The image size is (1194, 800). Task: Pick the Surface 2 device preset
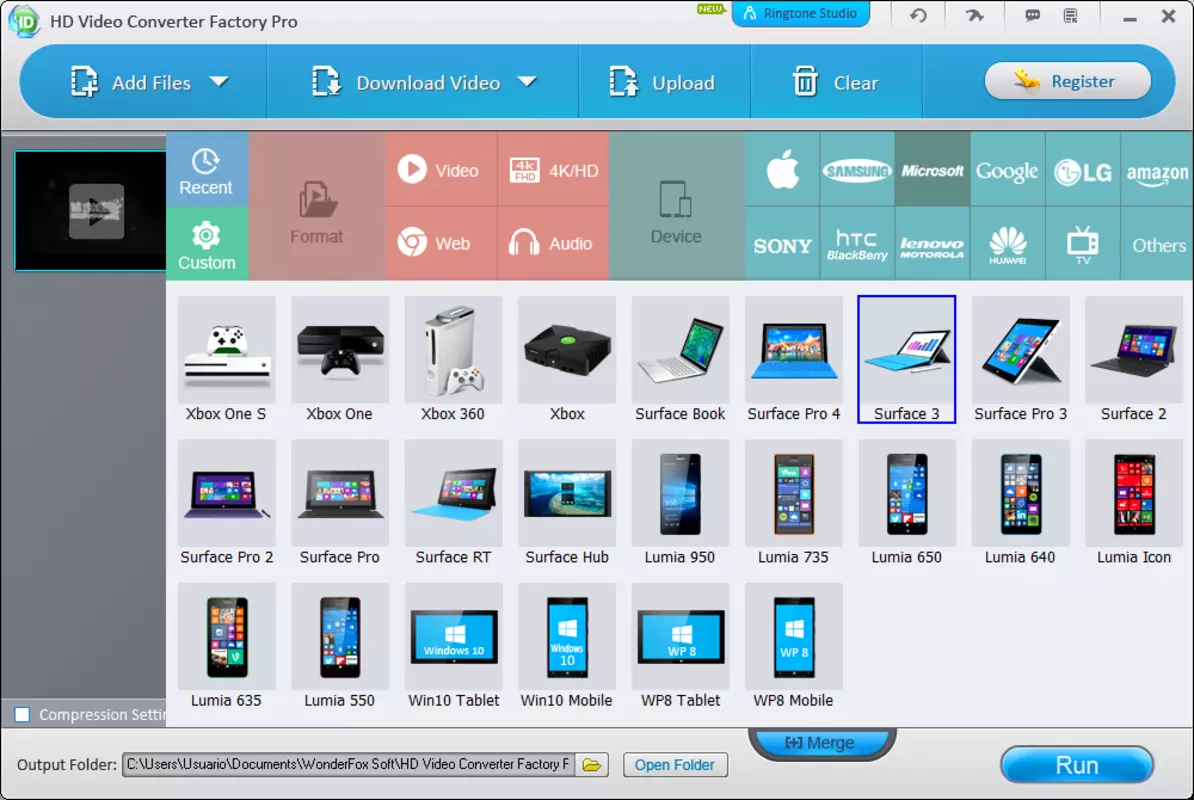tap(1134, 359)
